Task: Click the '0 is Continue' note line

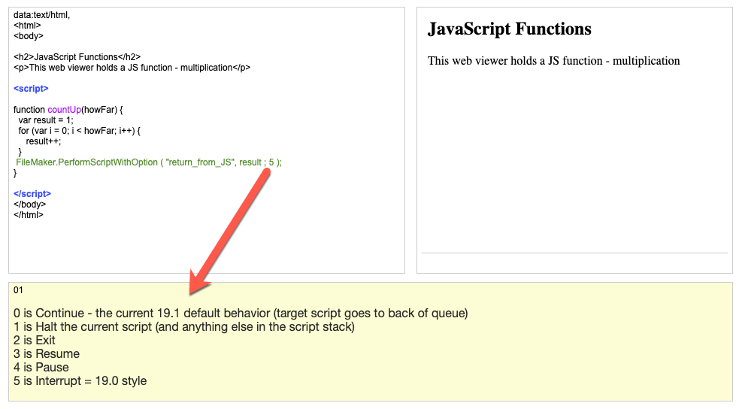Action: (241, 313)
